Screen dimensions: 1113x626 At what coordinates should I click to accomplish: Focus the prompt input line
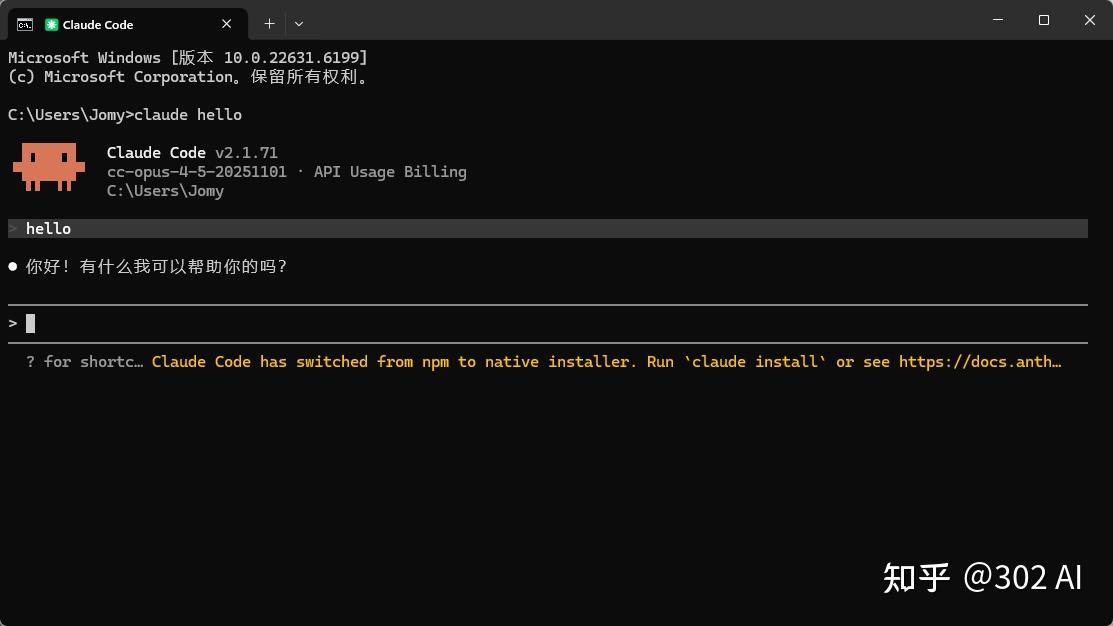[x=500, y=323]
